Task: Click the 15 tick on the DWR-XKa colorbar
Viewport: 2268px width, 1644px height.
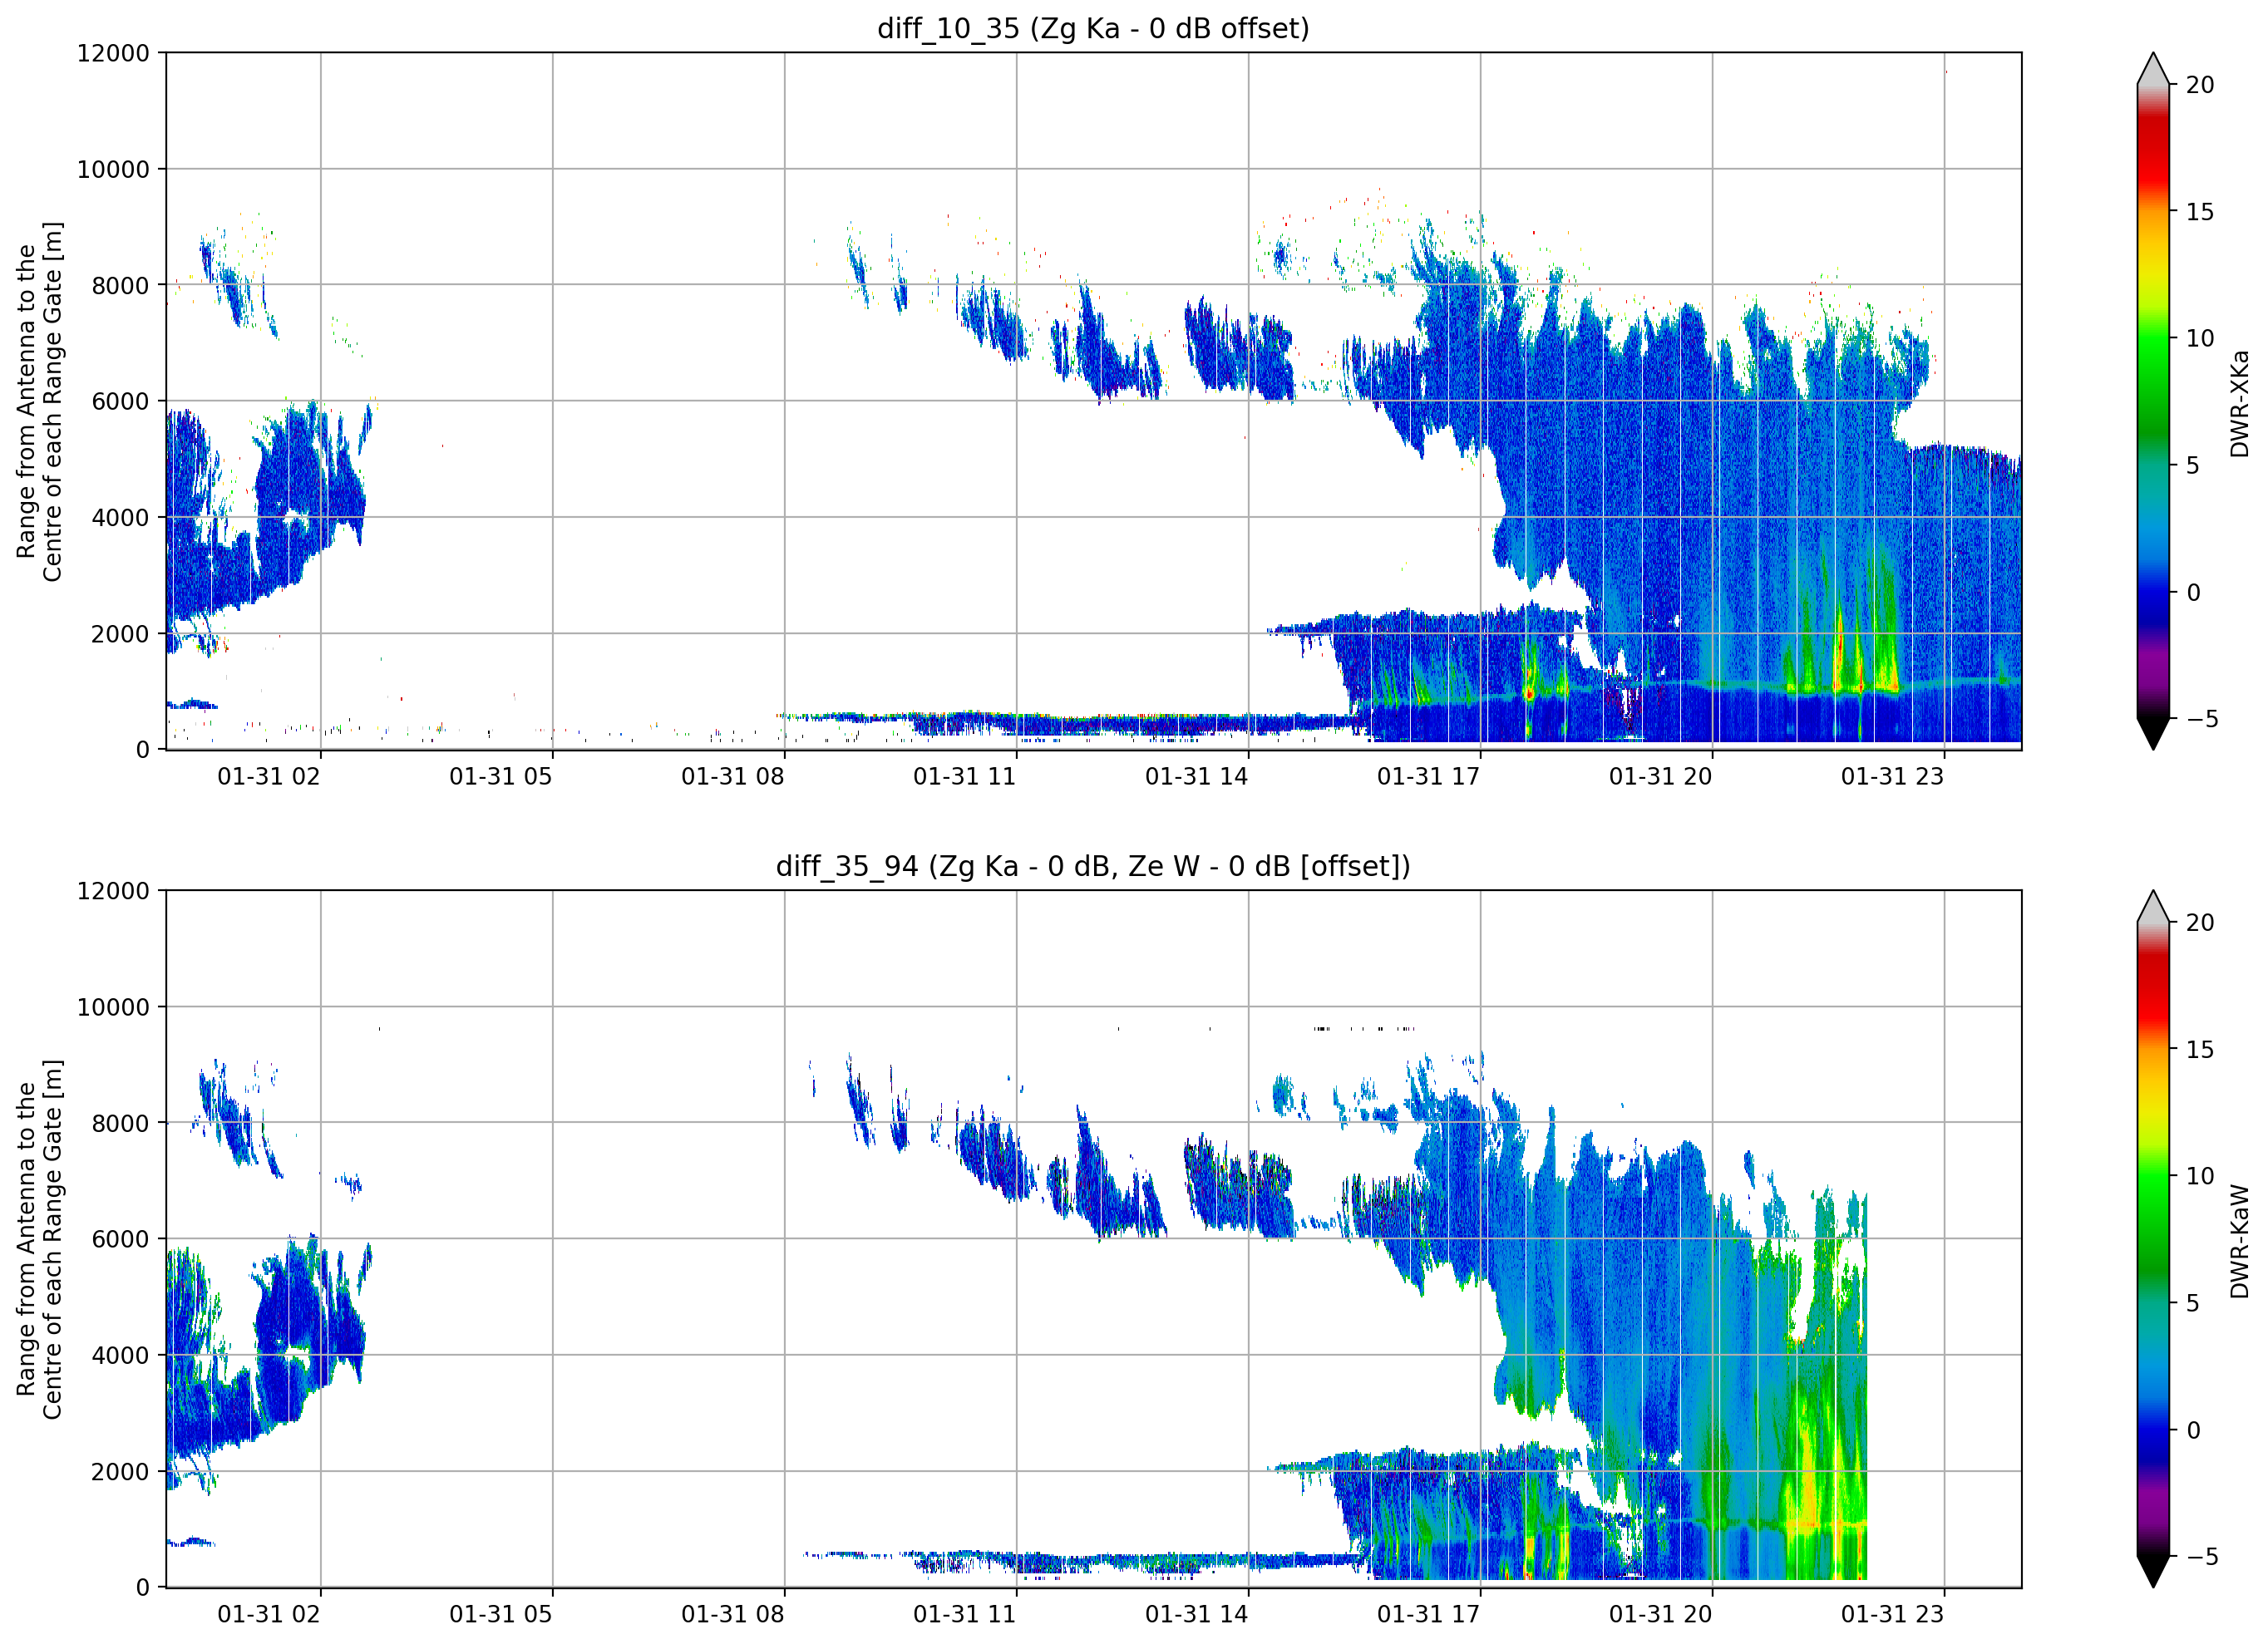Action: coord(2200,212)
